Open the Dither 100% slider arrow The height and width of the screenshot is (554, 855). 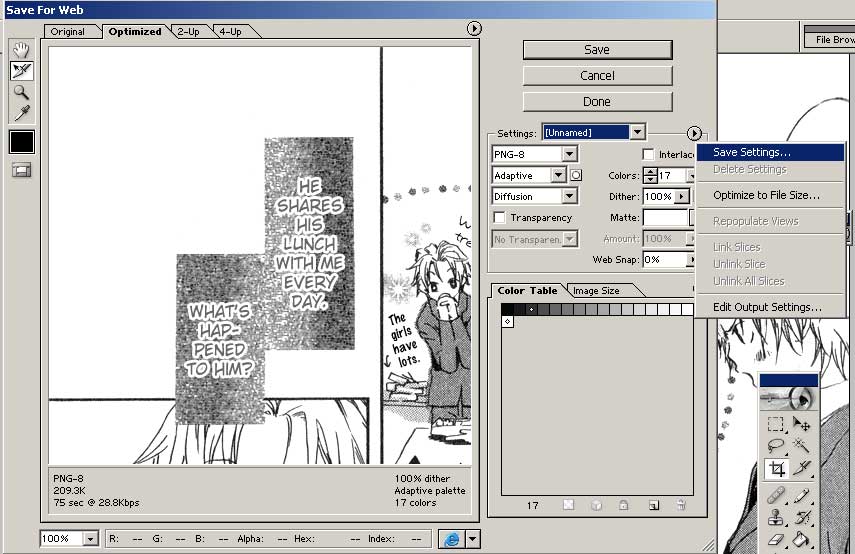682,196
